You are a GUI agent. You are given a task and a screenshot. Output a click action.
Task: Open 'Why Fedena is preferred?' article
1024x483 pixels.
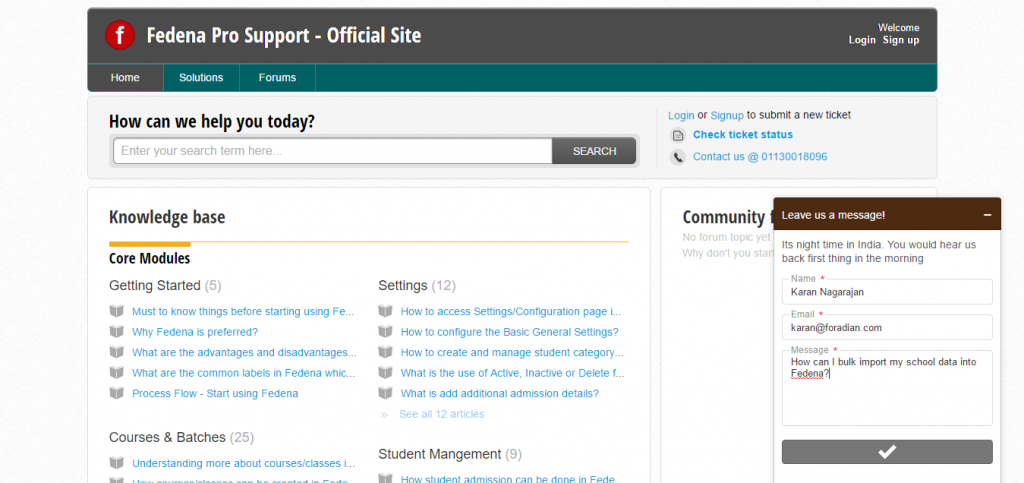[x=195, y=332]
